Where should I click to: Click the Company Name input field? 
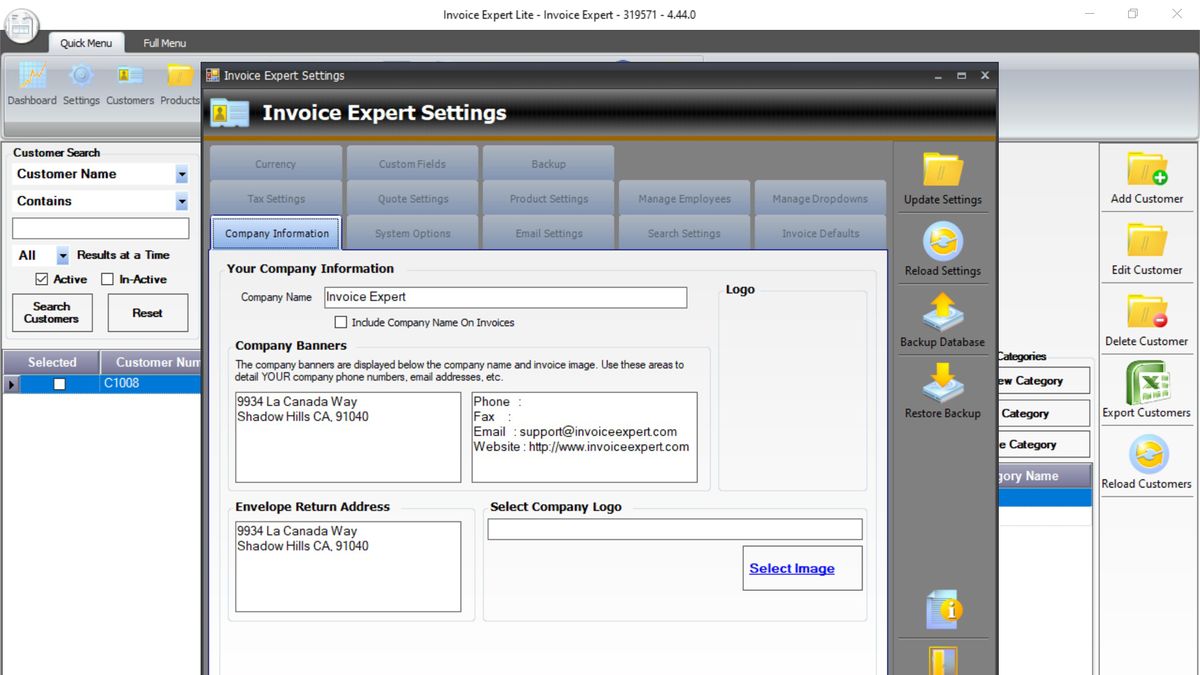505,297
